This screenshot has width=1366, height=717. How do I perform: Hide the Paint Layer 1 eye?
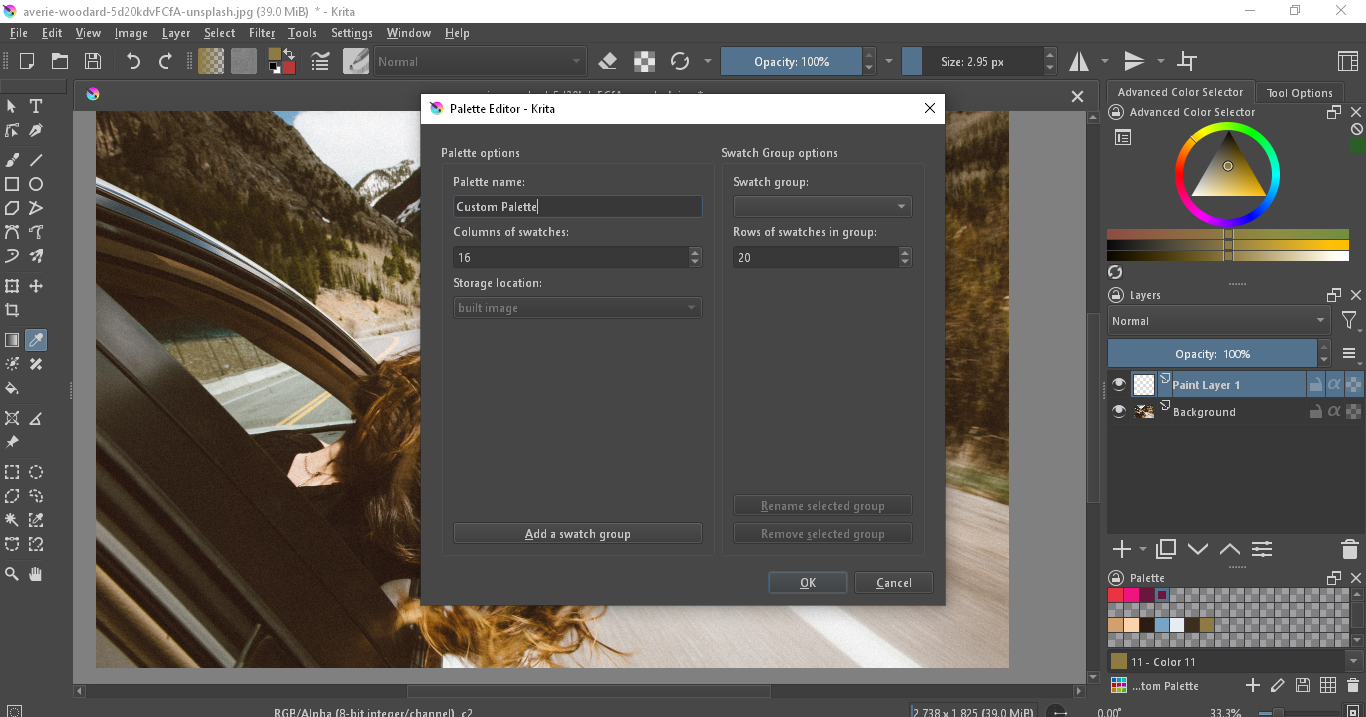point(1119,384)
